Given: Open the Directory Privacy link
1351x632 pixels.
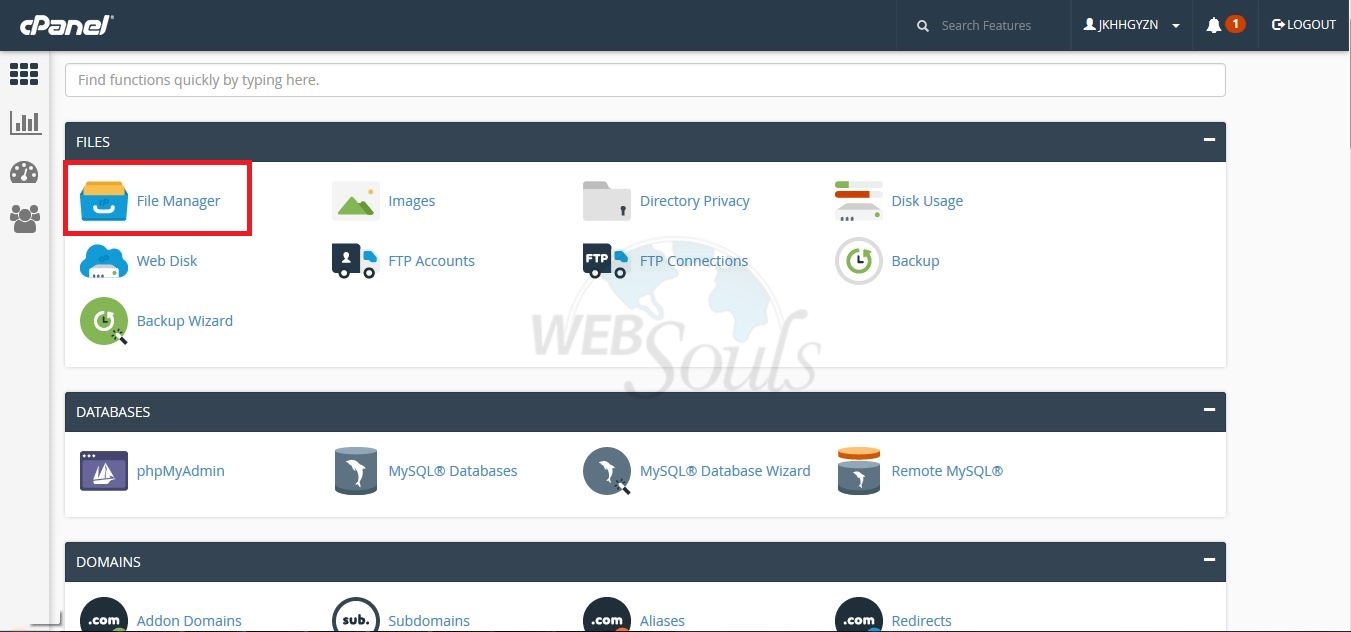Looking at the screenshot, I should 695,201.
